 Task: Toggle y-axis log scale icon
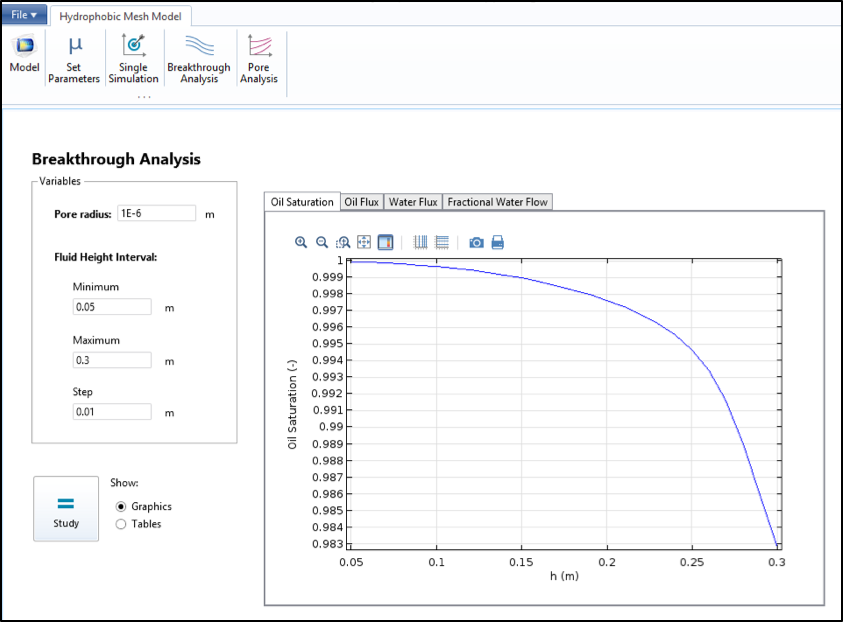pos(442,242)
